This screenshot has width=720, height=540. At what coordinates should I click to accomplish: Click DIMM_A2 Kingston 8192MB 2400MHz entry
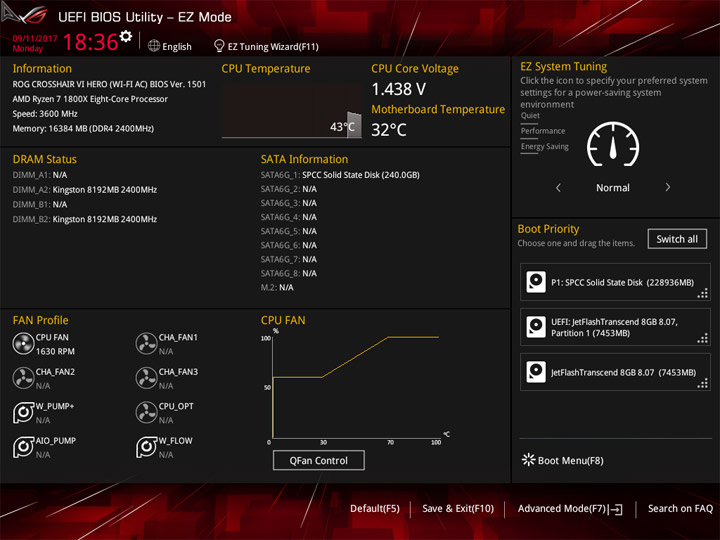pyautogui.click(x=84, y=190)
